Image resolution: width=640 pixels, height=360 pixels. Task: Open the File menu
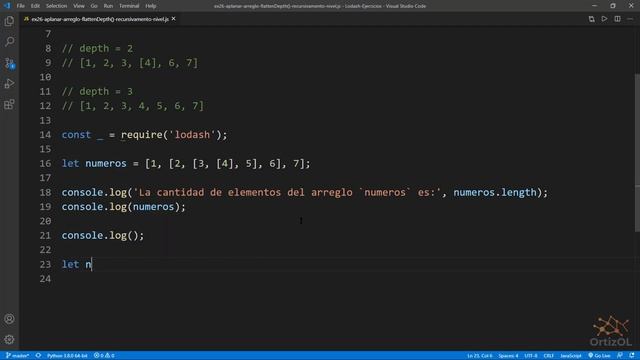[x=20, y=6]
